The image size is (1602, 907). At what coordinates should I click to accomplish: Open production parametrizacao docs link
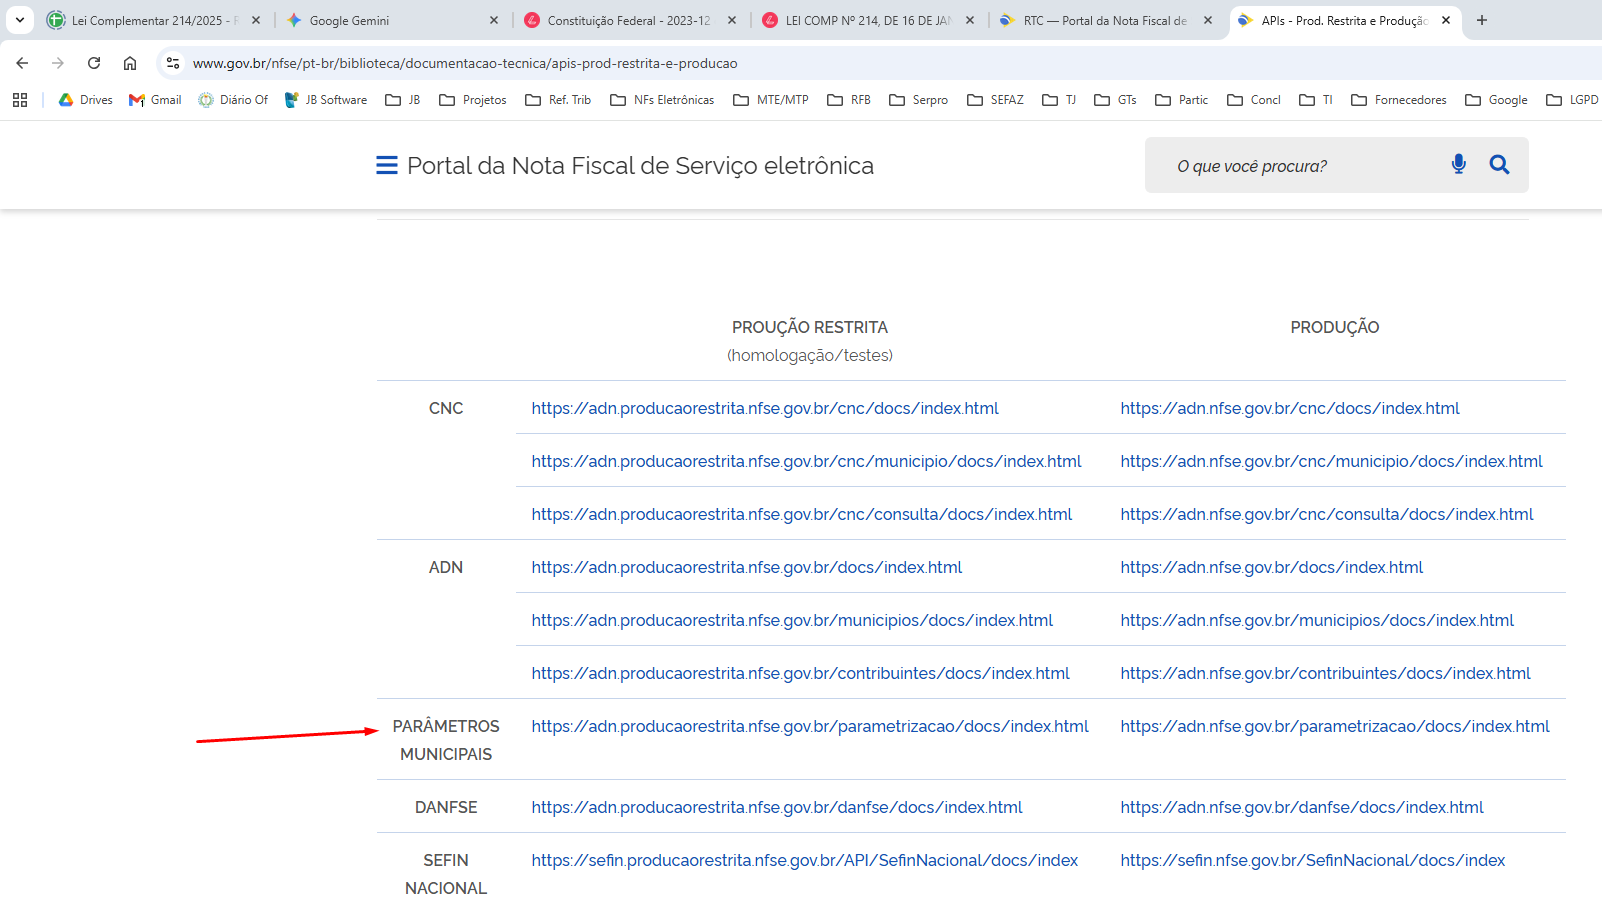click(1334, 726)
